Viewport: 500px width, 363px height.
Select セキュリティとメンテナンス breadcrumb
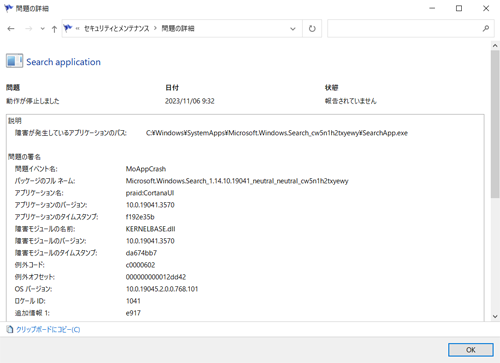click(x=116, y=29)
